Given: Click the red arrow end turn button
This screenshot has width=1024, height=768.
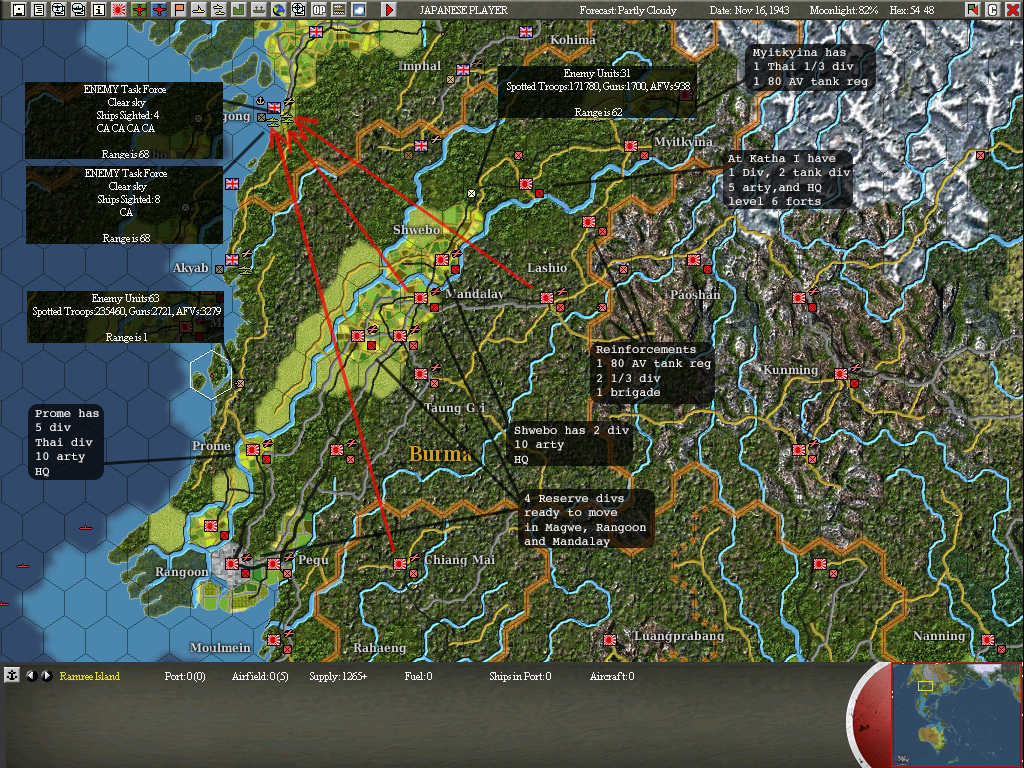Looking at the screenshot, I should click(389, 10).
